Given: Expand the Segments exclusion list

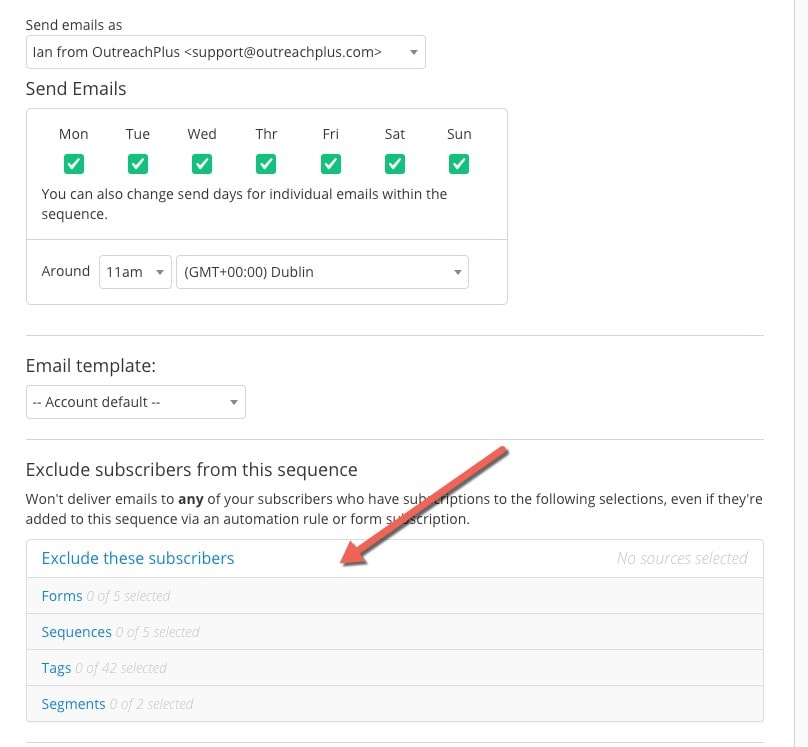Looking at the screenshot, I should [x=73, y=704].
